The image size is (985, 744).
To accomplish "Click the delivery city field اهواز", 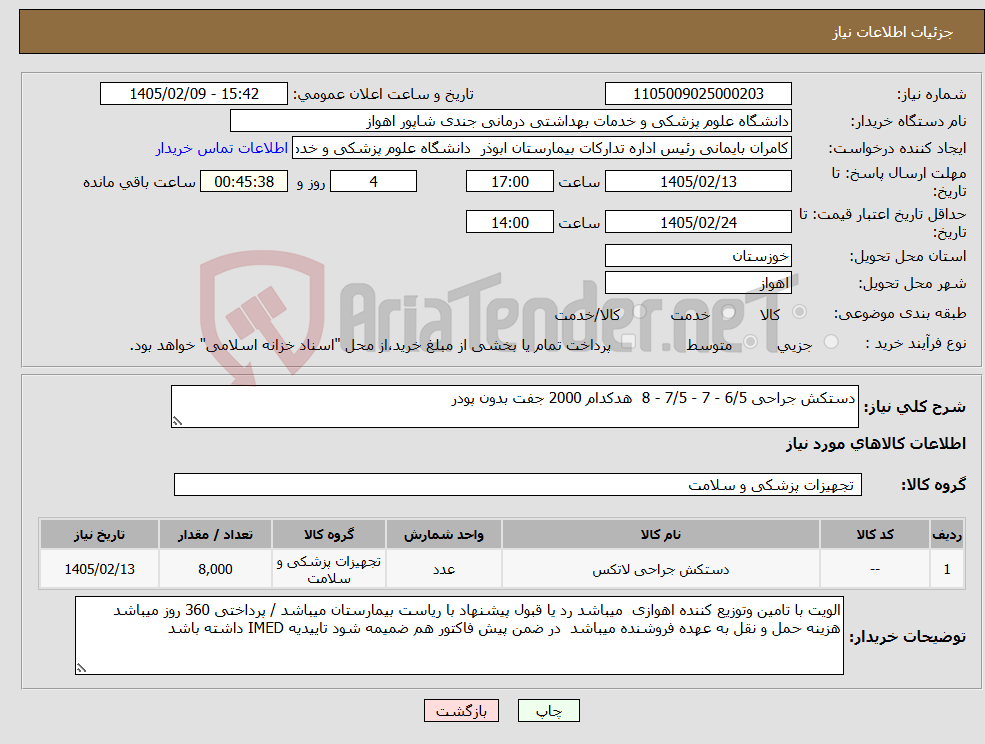I will coord(698,283).
